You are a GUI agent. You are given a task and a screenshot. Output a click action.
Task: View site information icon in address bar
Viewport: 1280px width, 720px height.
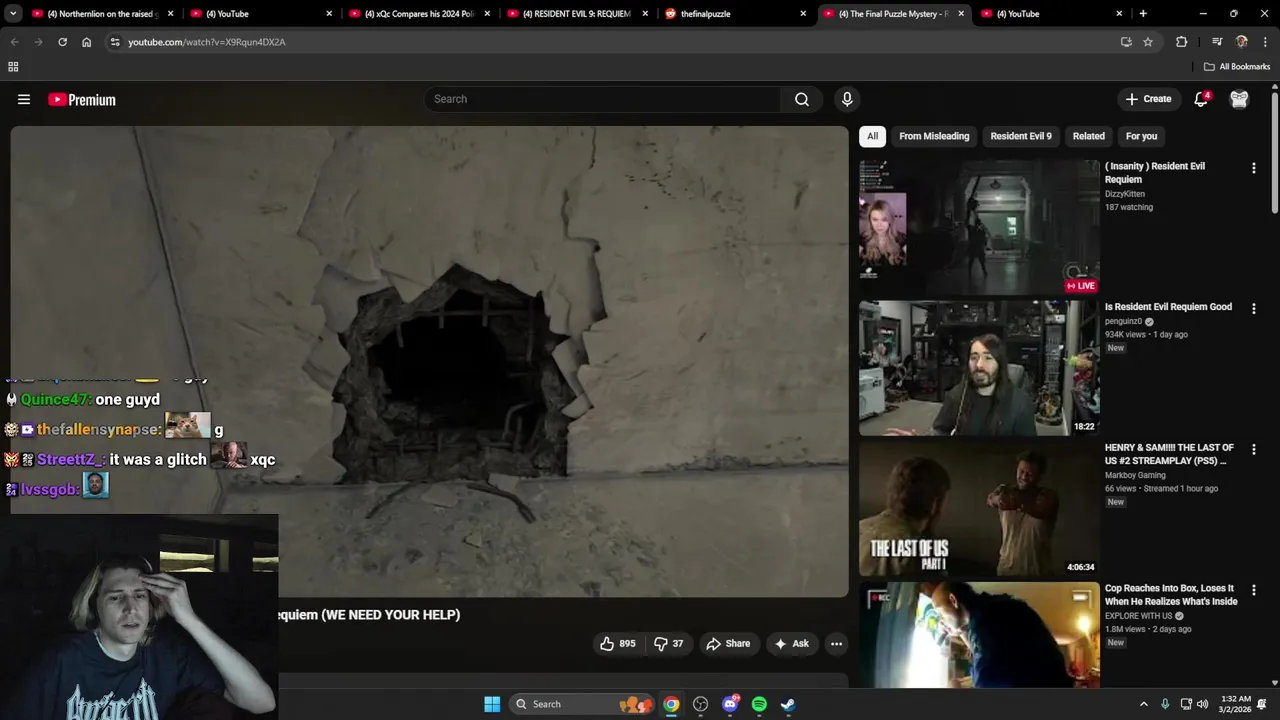[115, 42]
